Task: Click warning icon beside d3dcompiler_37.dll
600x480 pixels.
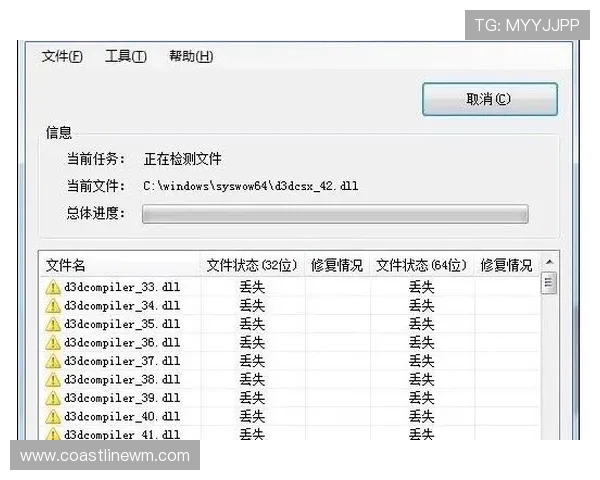Action: [53, 361]
